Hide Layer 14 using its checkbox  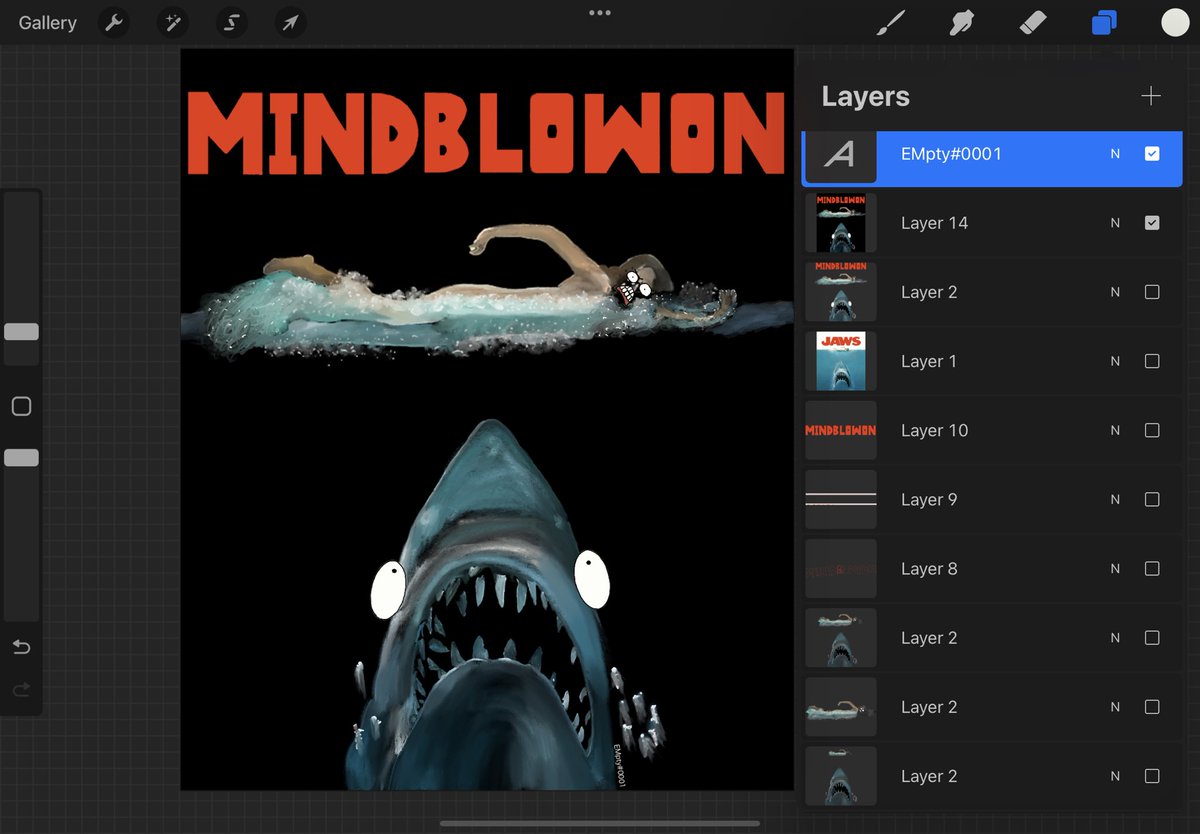tap(1152, 223)
